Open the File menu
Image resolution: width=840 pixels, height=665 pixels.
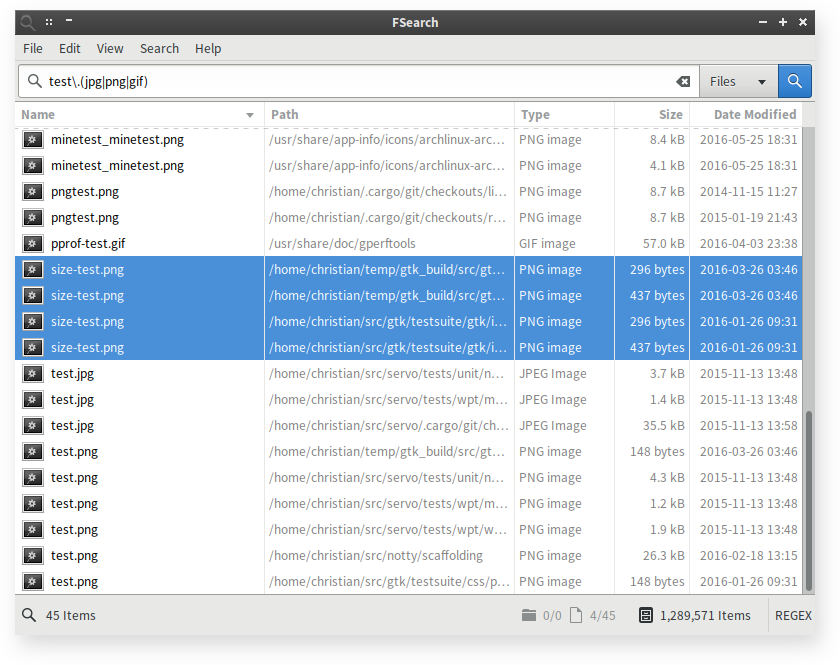point(33,49)
